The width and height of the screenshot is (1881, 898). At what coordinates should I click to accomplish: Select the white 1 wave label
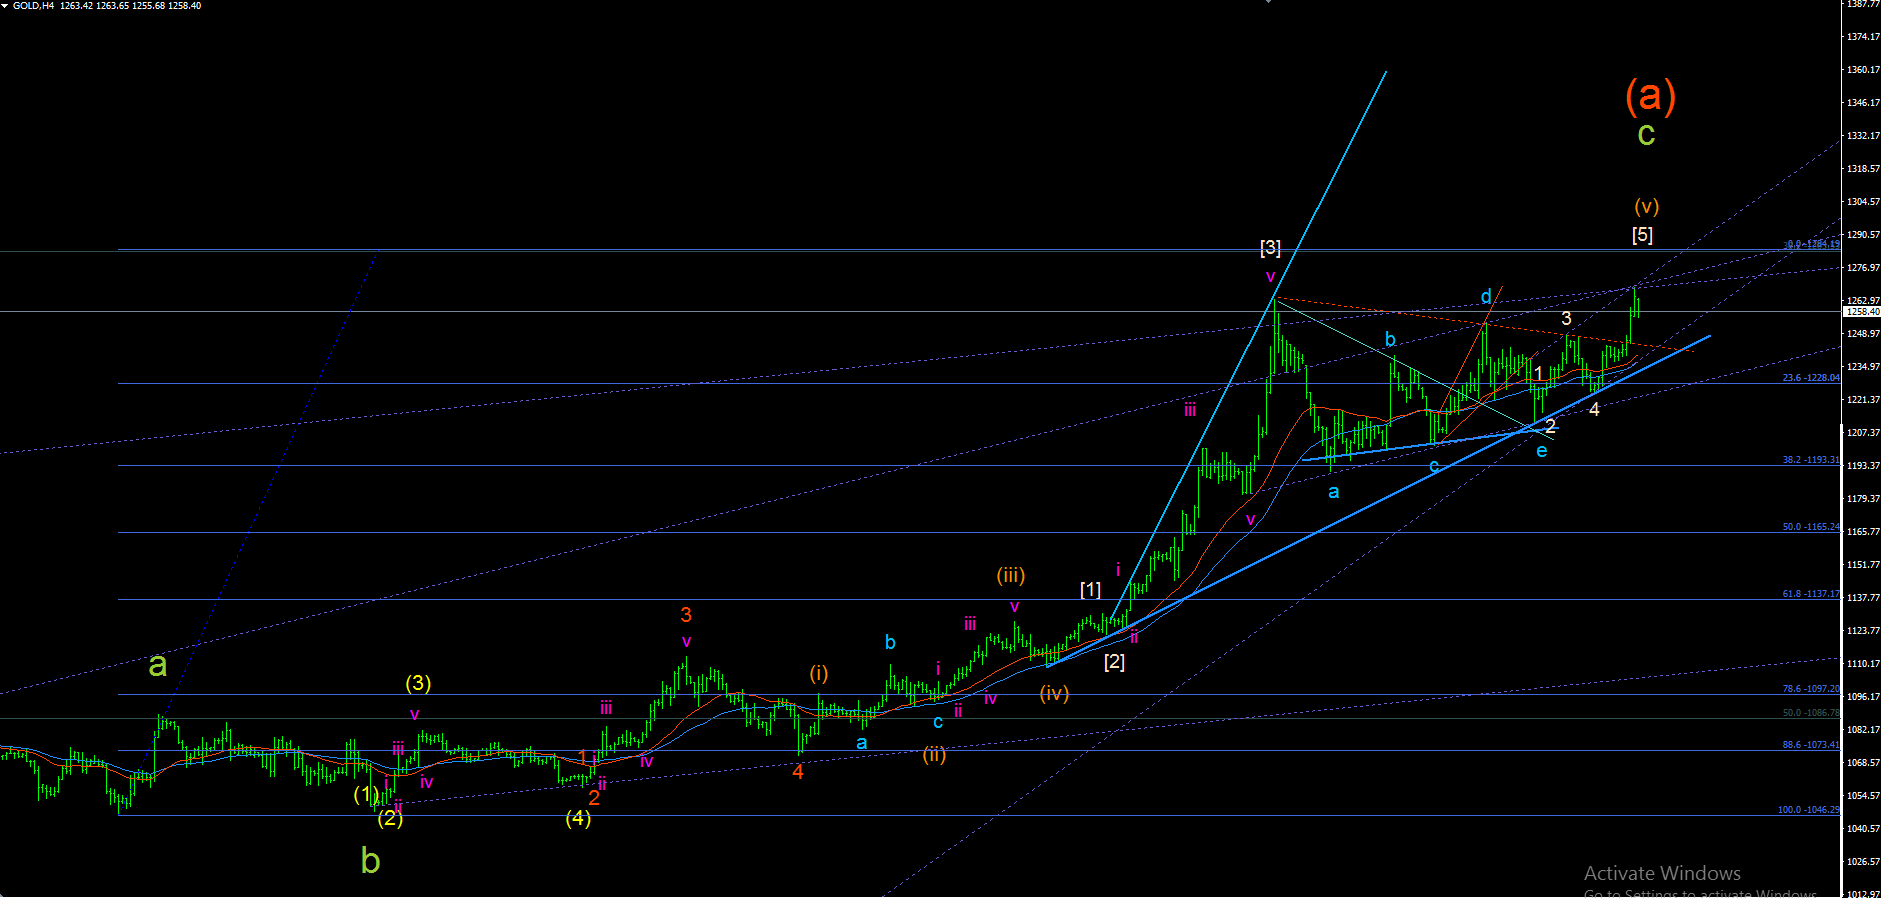click(1538, 374)
